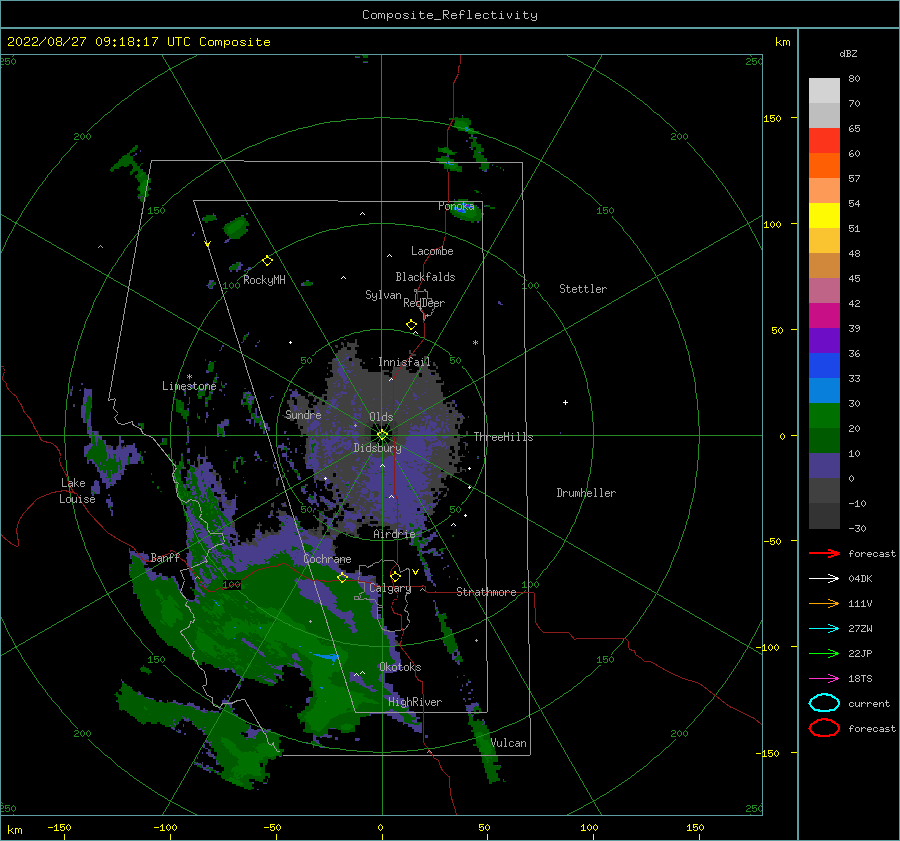900x841 pixels.
Task: Click the HighRiver label
Action: (x=415, y=702)
